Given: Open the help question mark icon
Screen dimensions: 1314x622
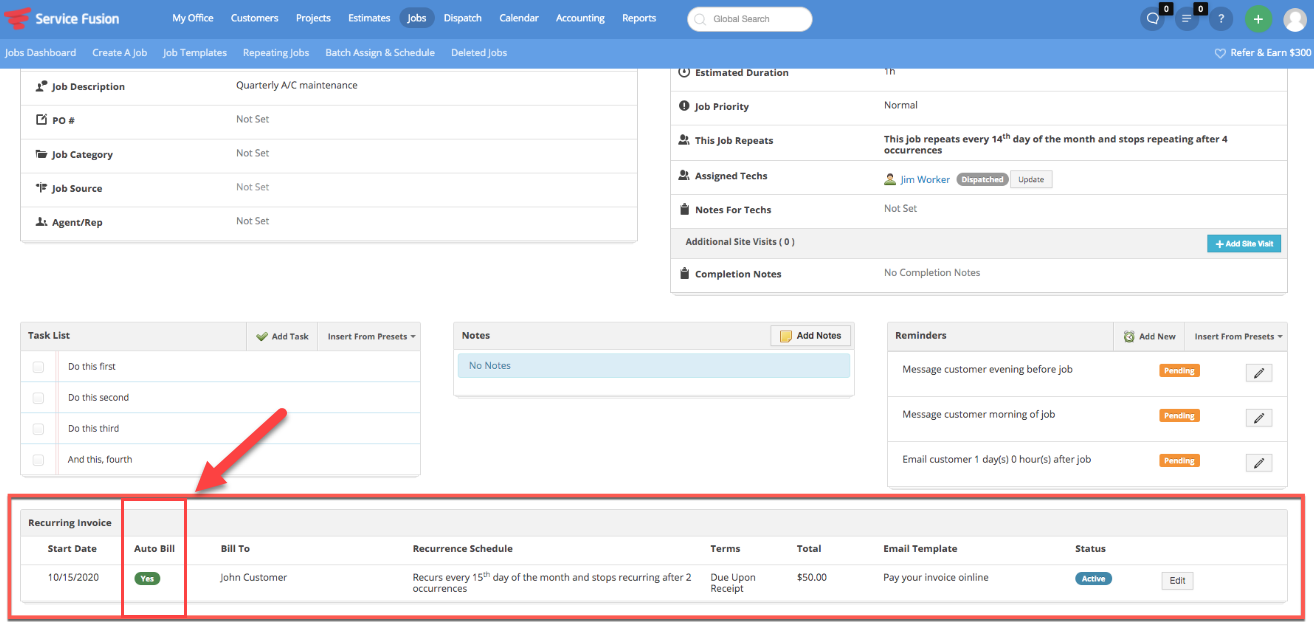Looking at the screenshot, I should click(x=1222, y=19).
